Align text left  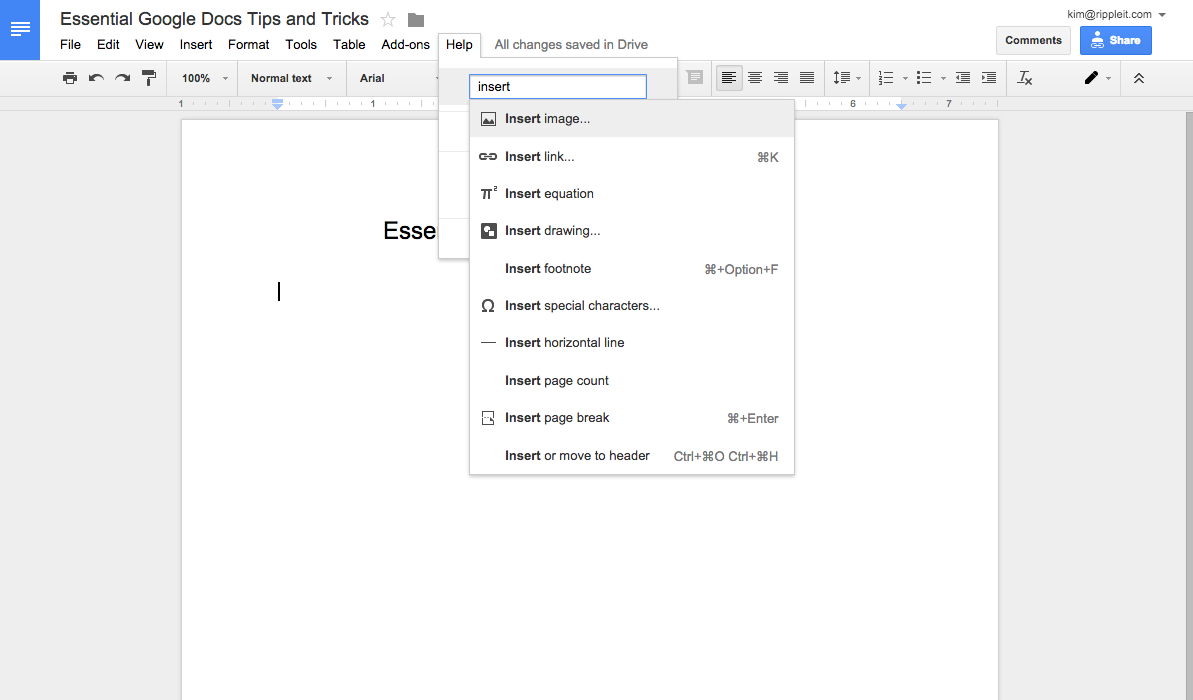(x=729, y=78)
